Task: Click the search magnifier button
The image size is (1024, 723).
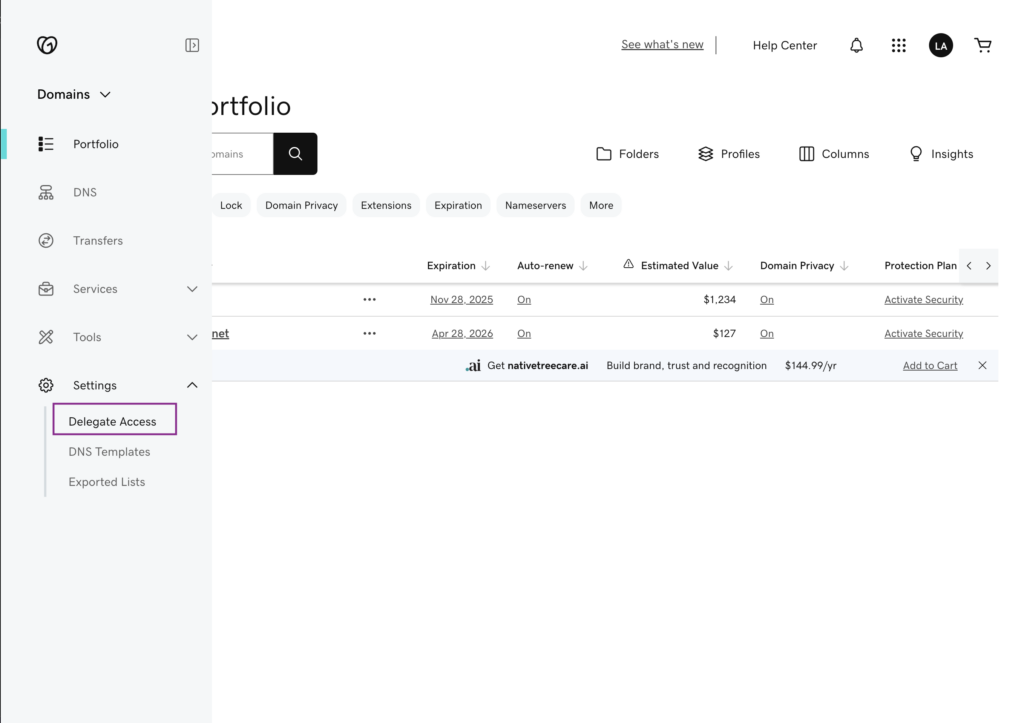Action: [x=295, y=154]
